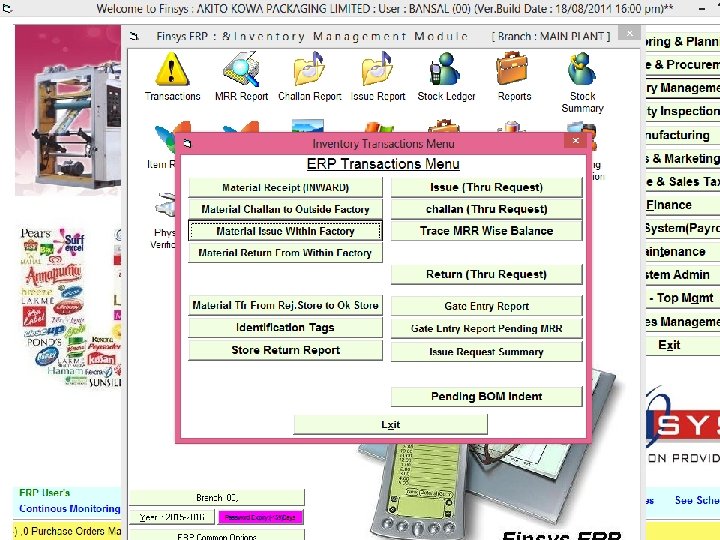
Task: Select Sales & Marketing menu item
Action: pos(683,158)
